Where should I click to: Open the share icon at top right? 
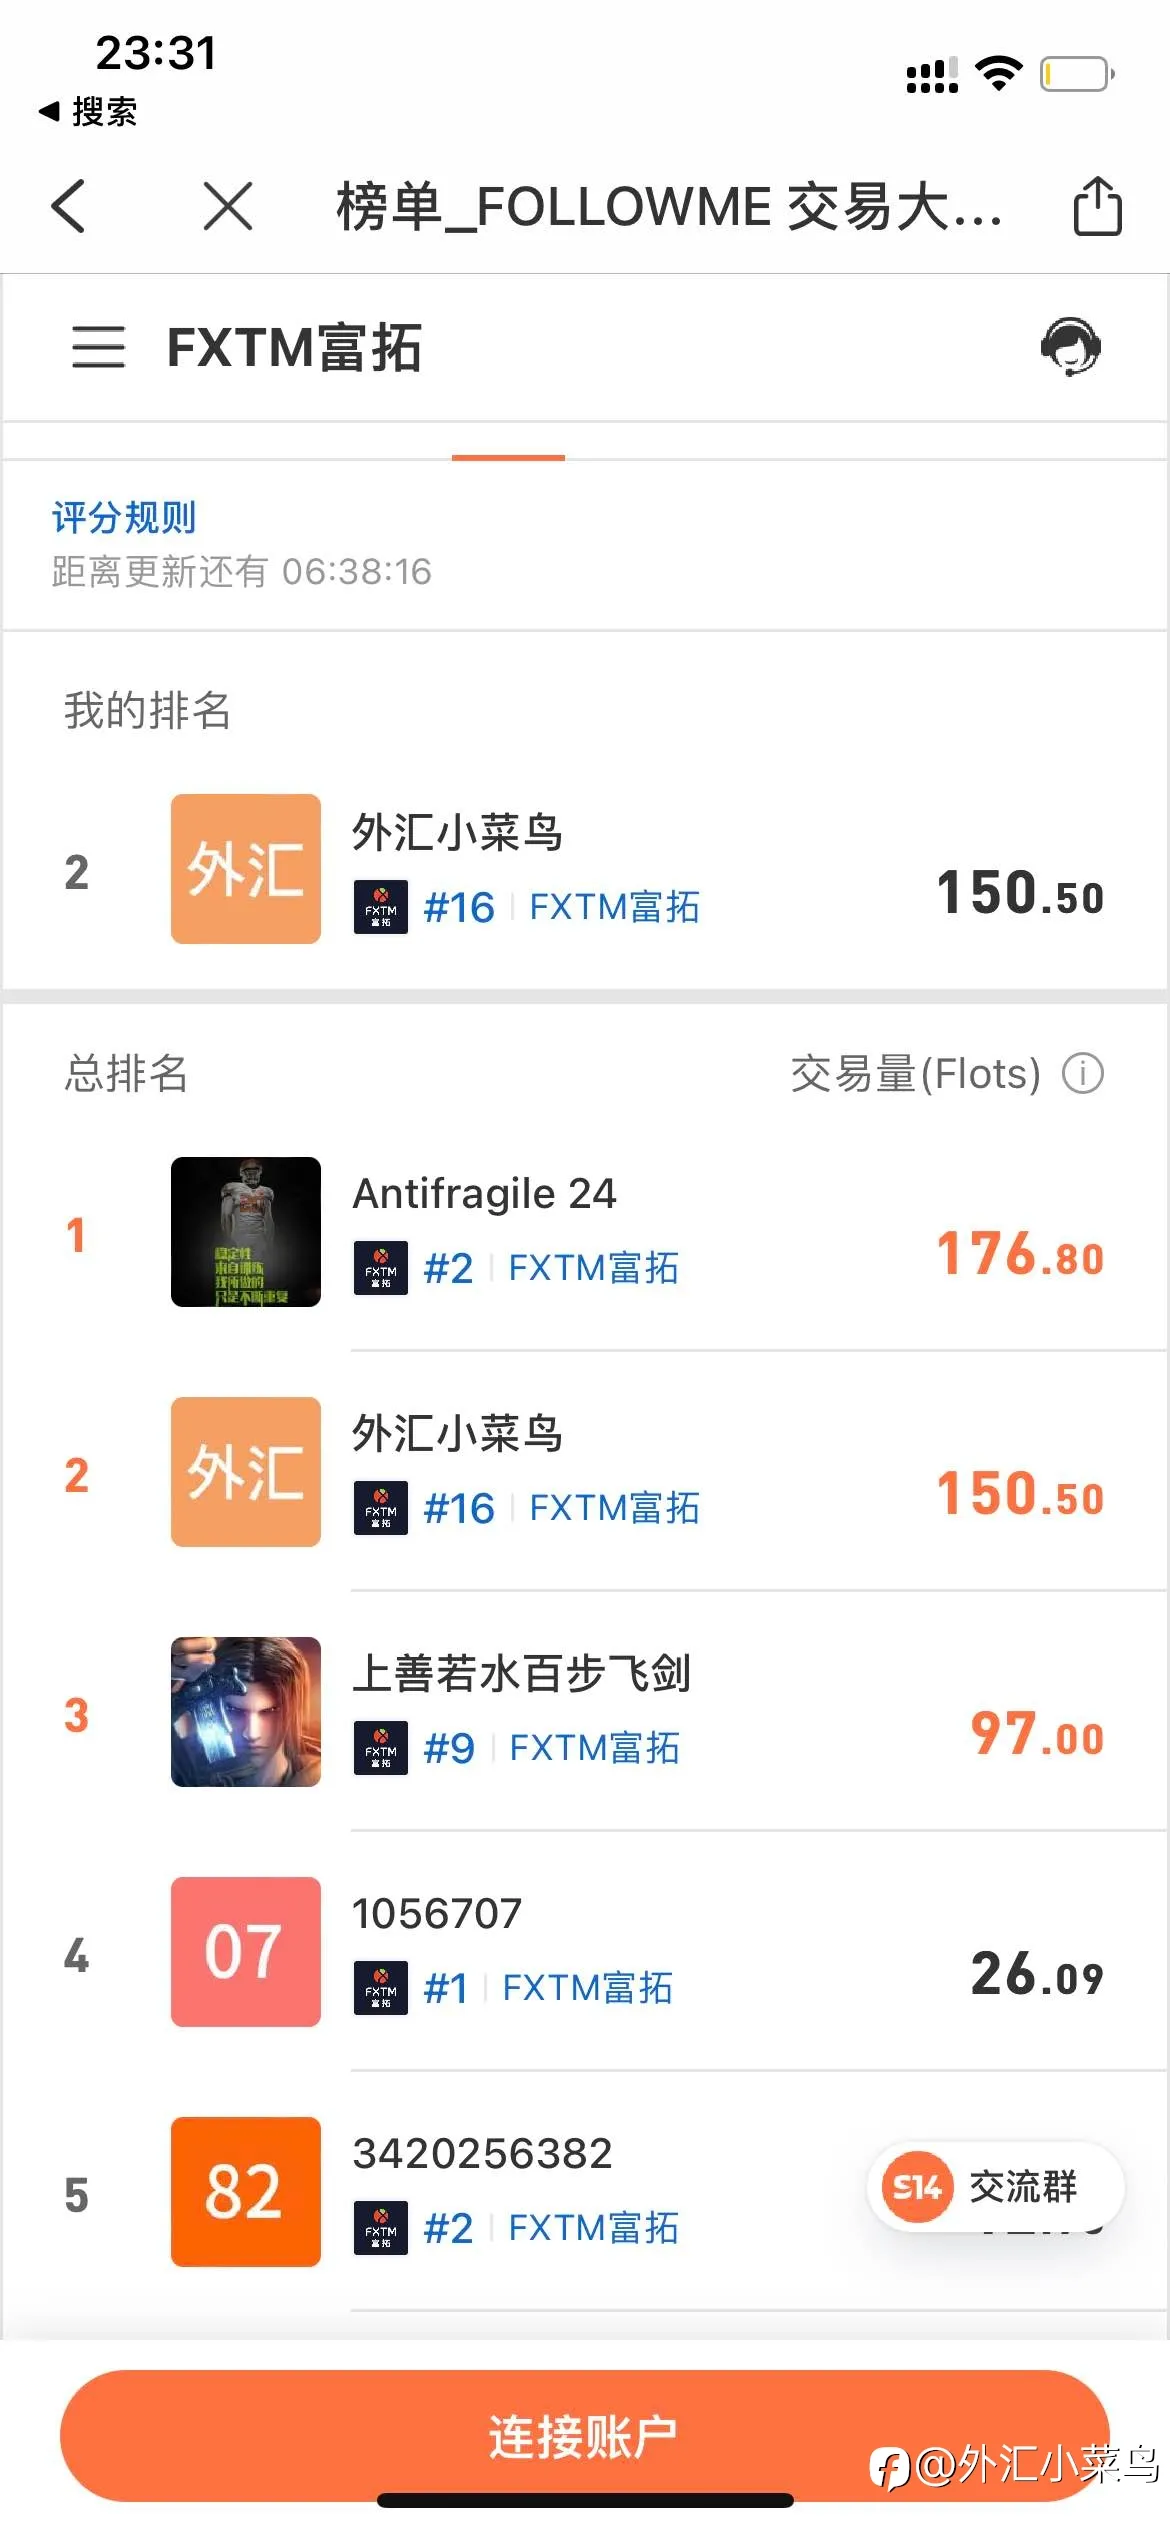1097,205
